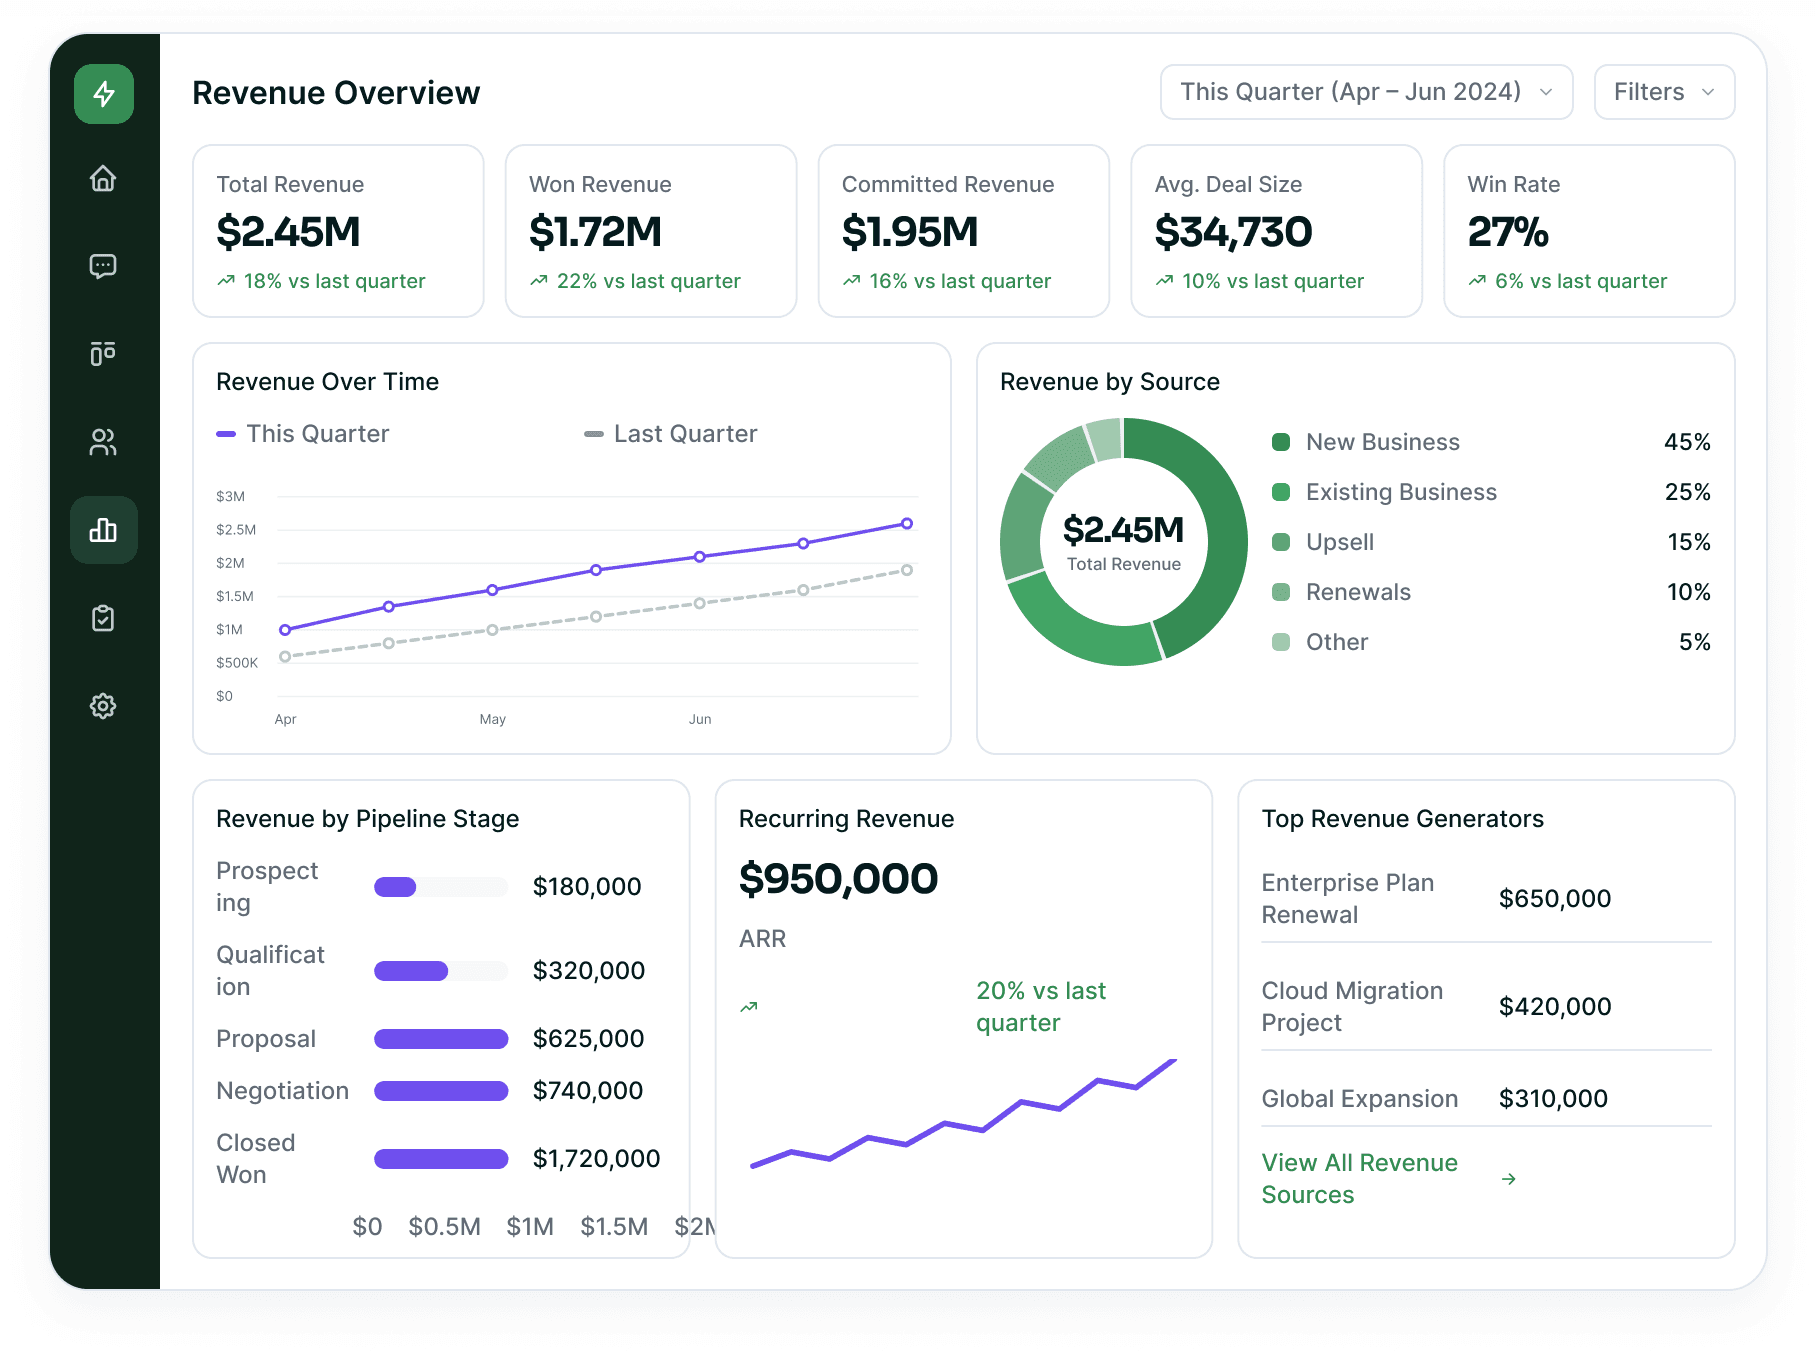Click the arrow next to View All Revenue Sources
Viewport: 1816px width, 1356px height.
[x=1509, y=1179]
